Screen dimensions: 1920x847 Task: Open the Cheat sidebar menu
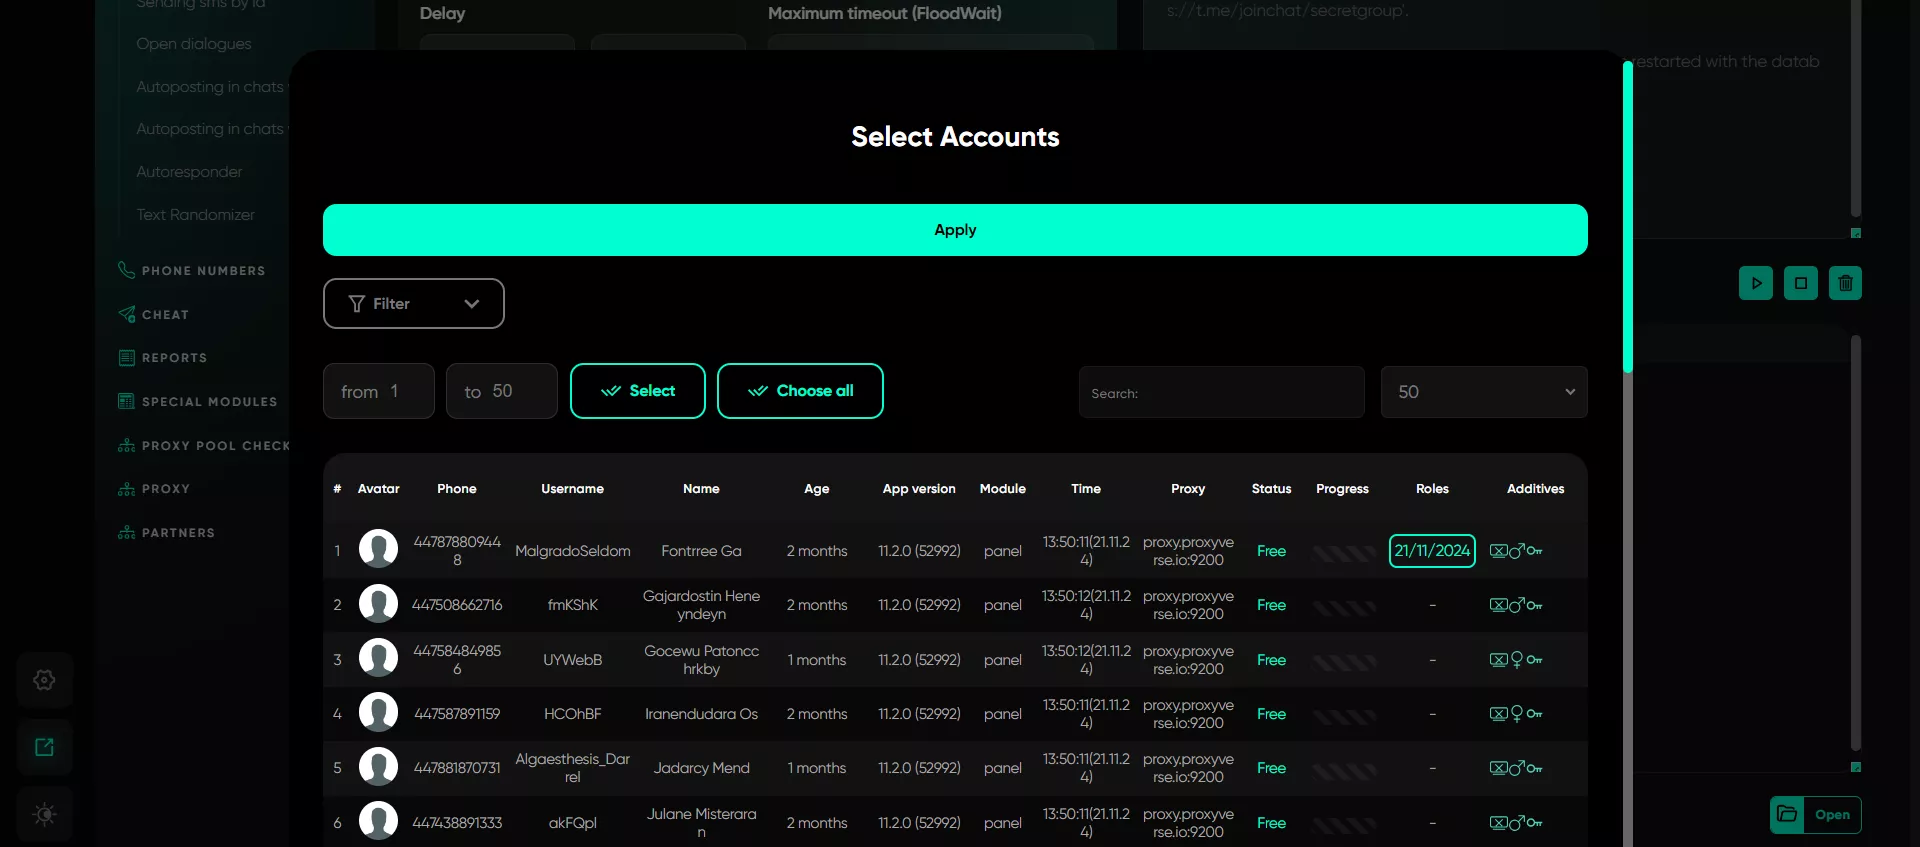pos(154,315)
